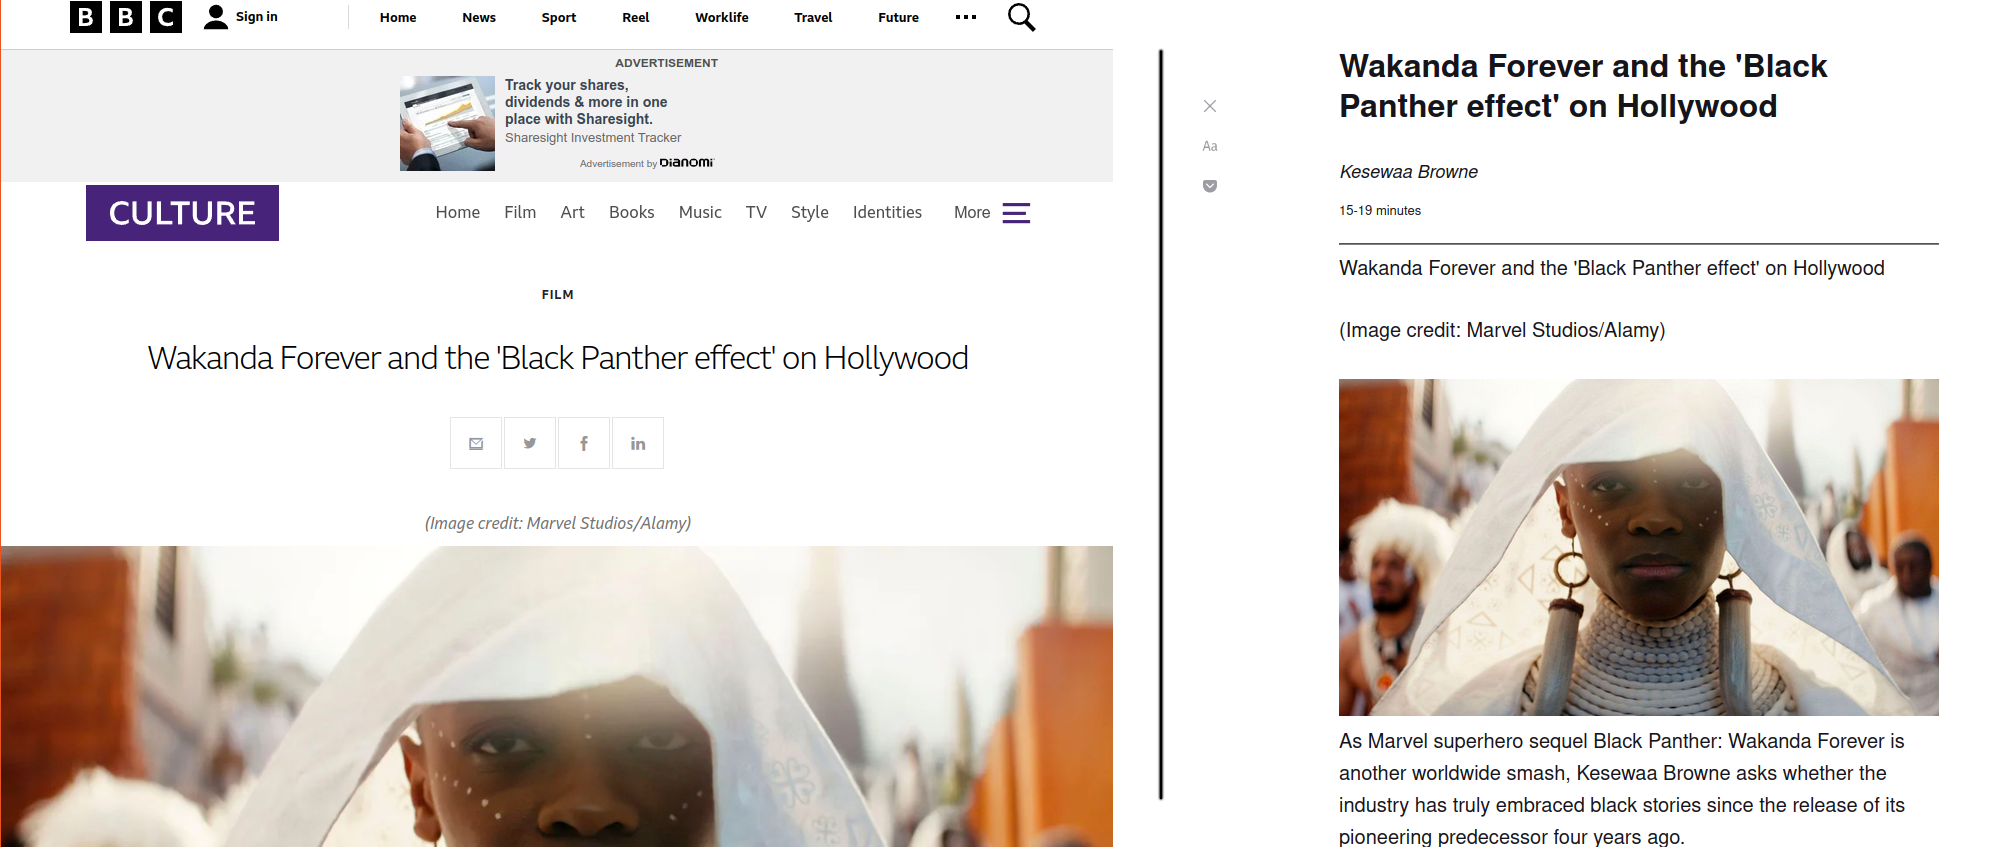
Task: Save the article to Pocket
Action: (1210, 186)
